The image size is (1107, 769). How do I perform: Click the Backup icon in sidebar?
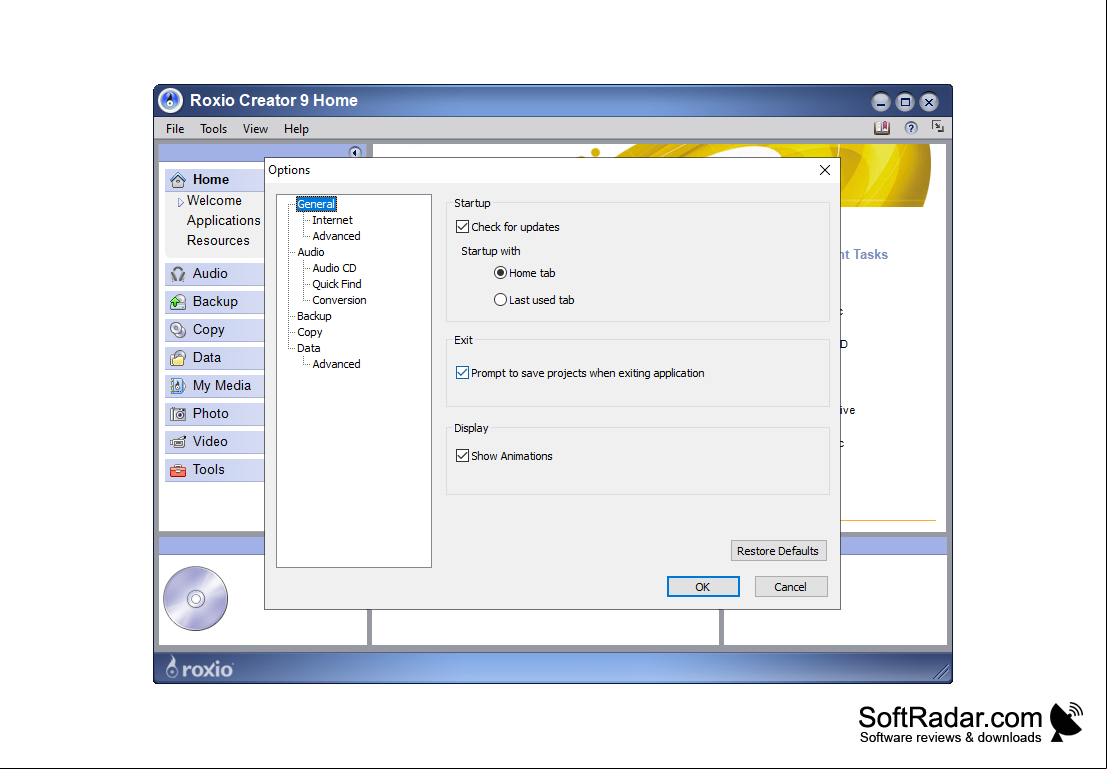click(178, 302)
